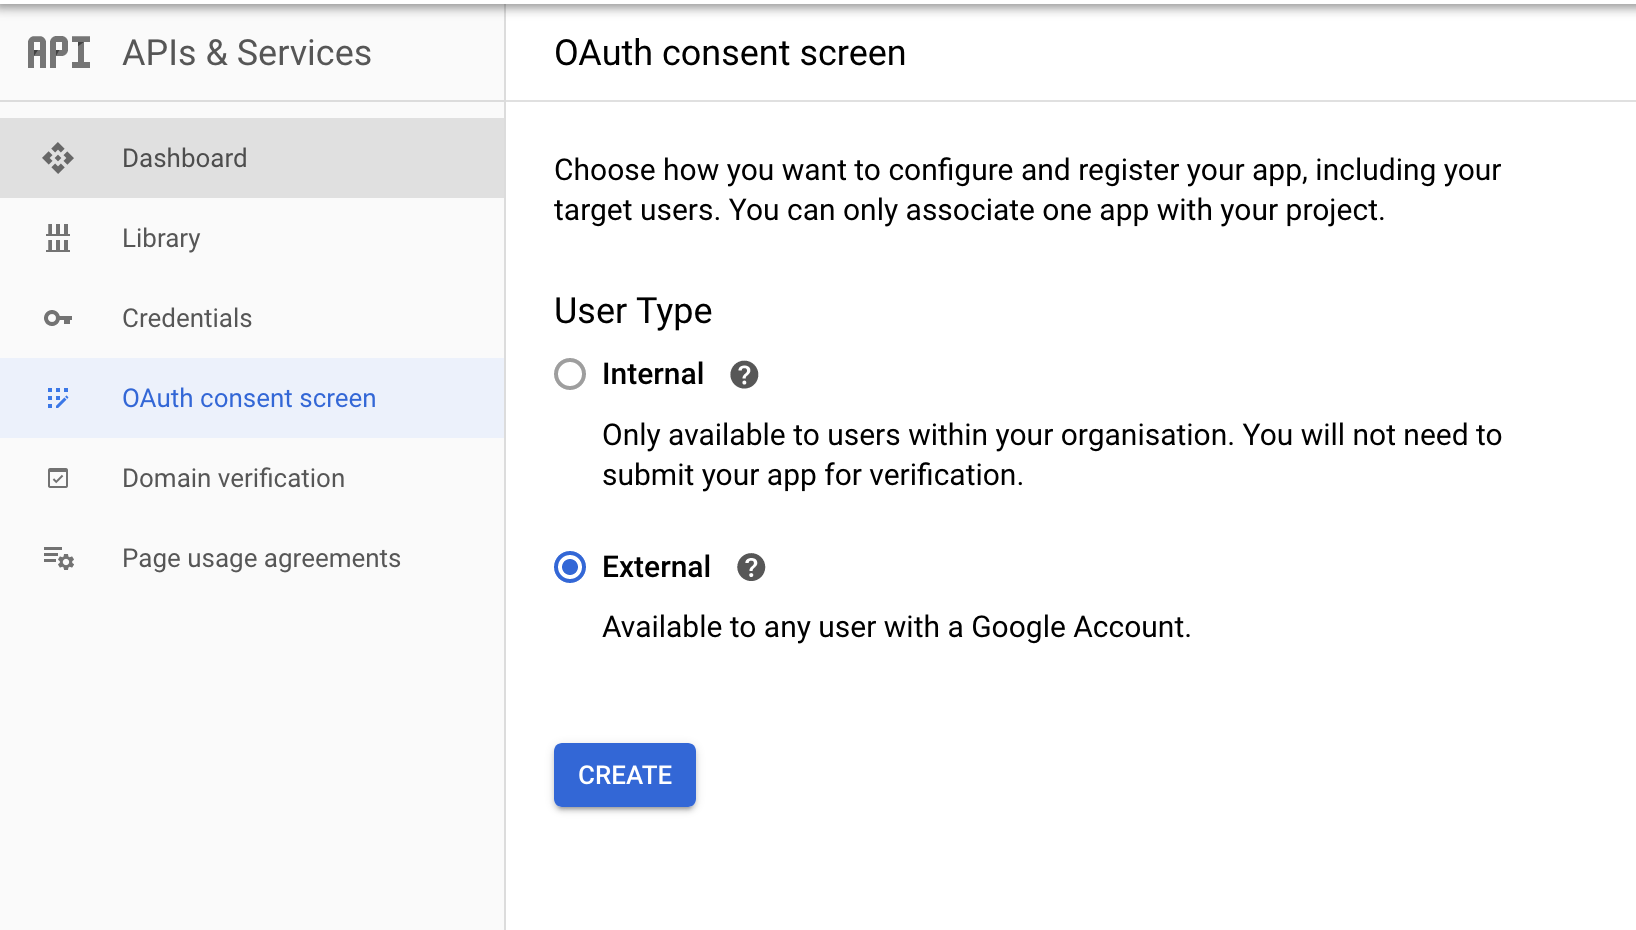Image resolution: width=1636 pixels, height=930 pixels.
Task: Open Page usage agreements
Action: [x=261, y=558]
